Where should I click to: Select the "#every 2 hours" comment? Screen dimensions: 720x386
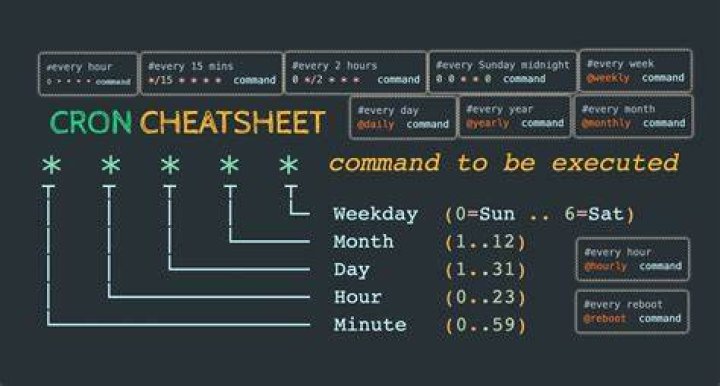click(x=334, y=66)
